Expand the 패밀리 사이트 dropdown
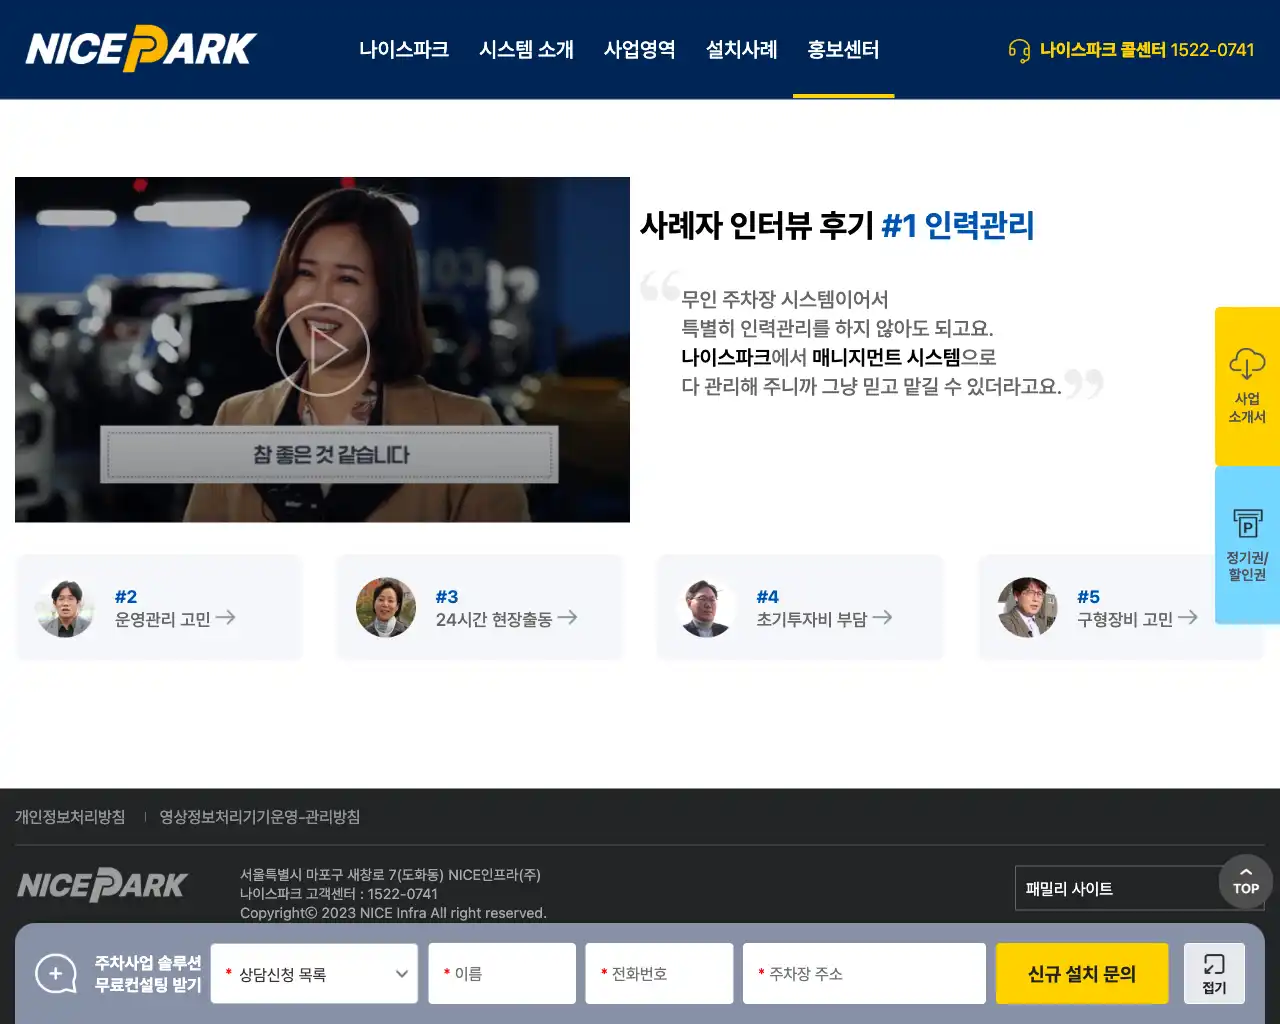Screen dimensions: 1280x1024 tap(1140, 888)
